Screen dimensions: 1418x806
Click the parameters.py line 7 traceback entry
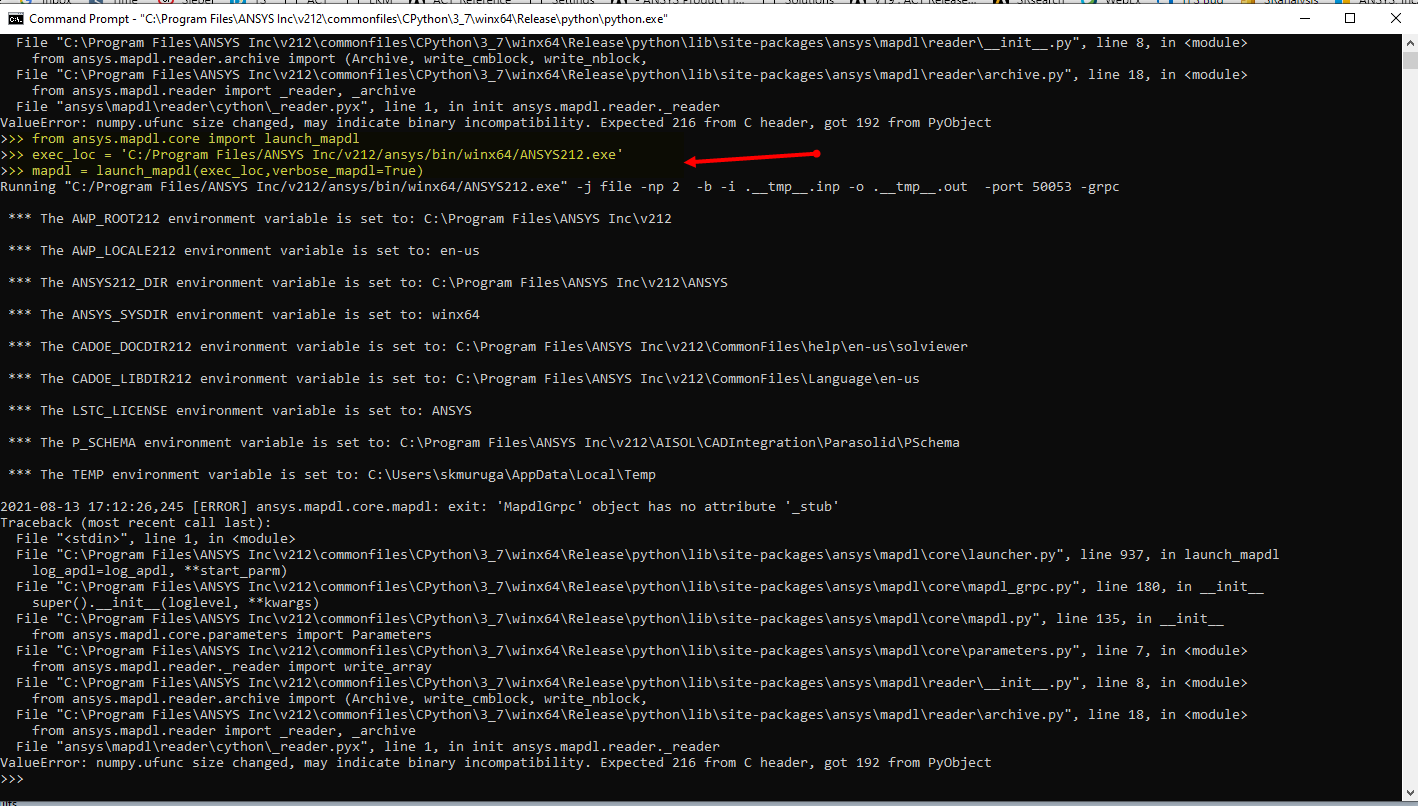(x=632, y=651)
